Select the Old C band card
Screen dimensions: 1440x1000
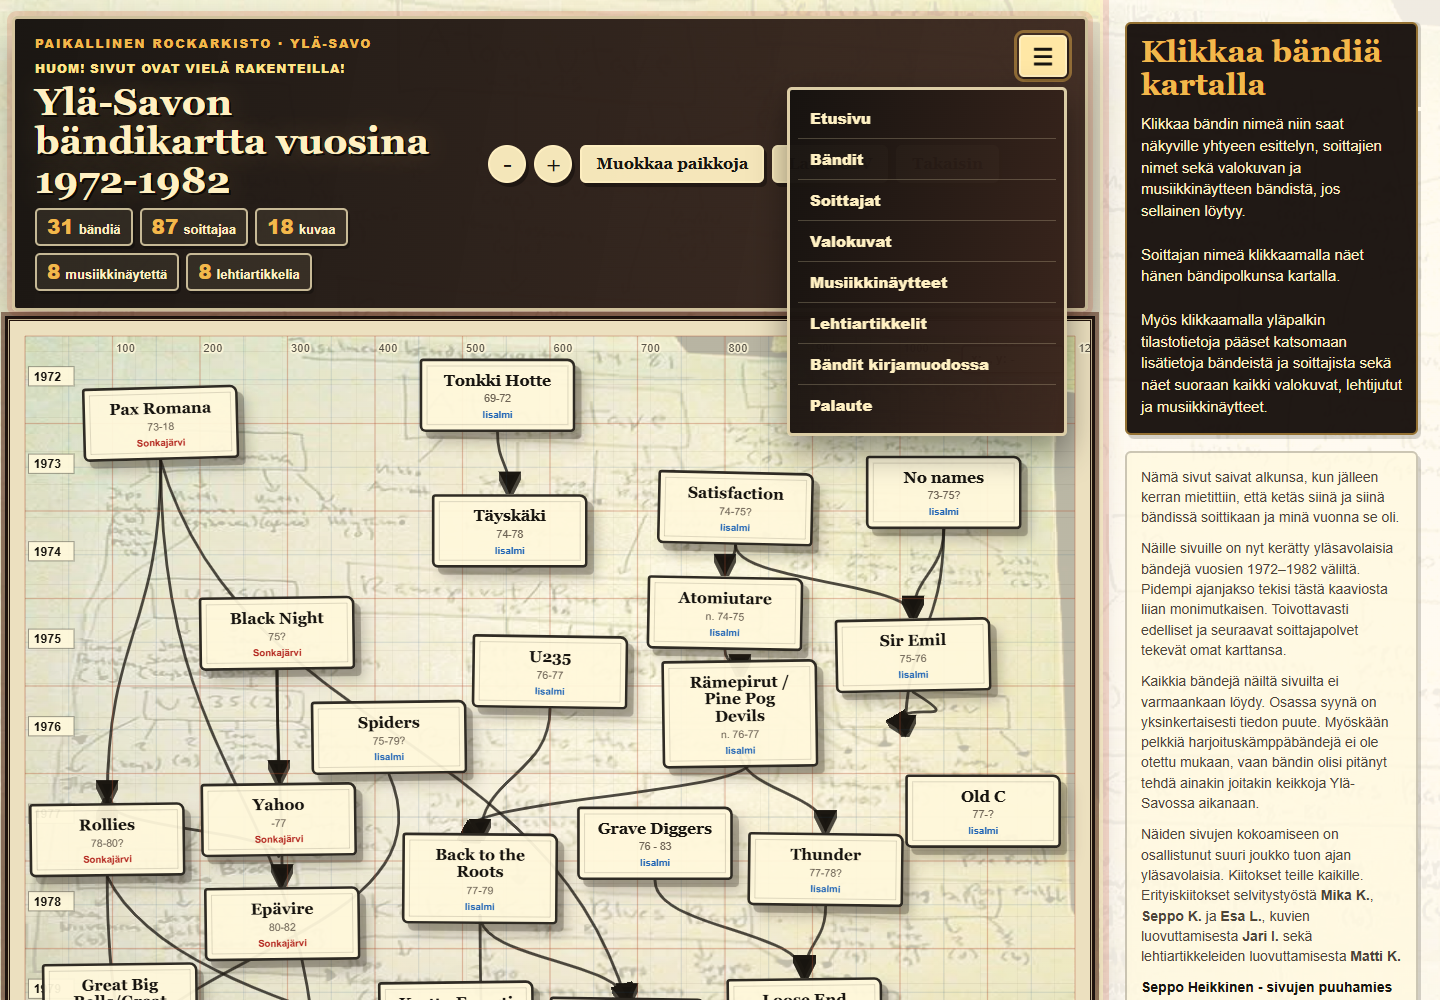point(983,811)
